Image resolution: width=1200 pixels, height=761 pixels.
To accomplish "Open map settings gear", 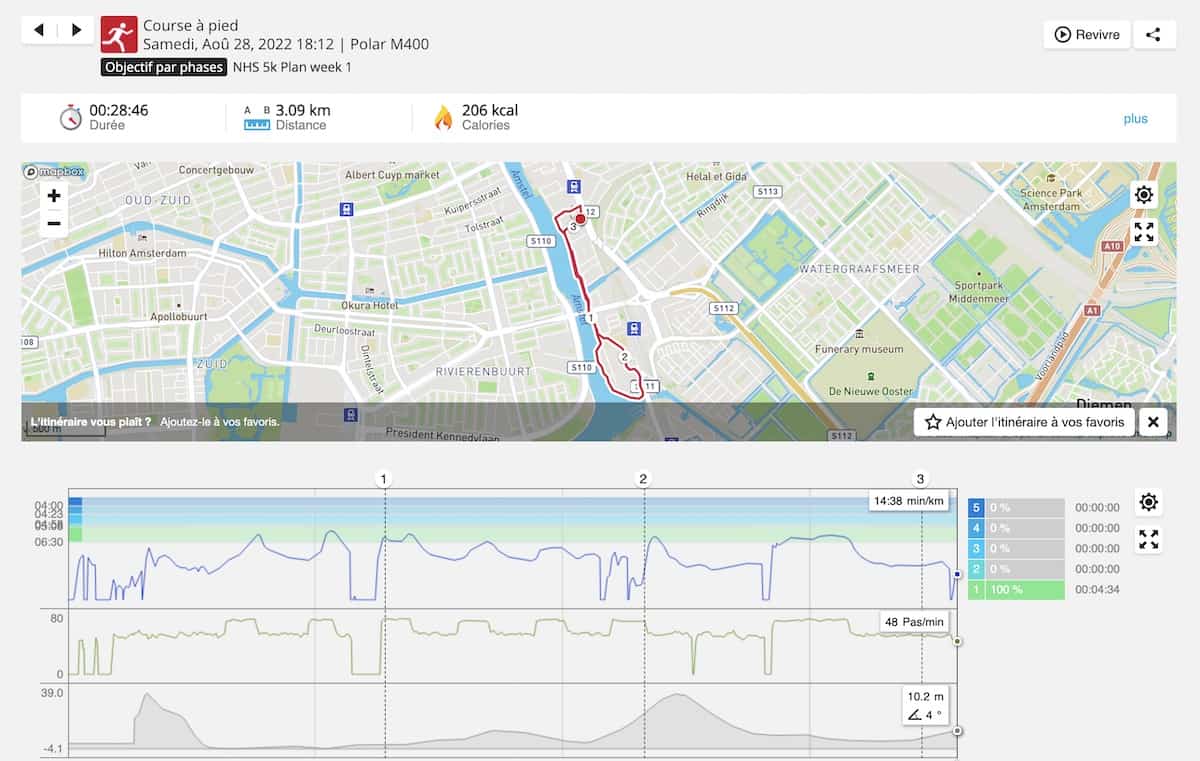I will pos(1144,195).
